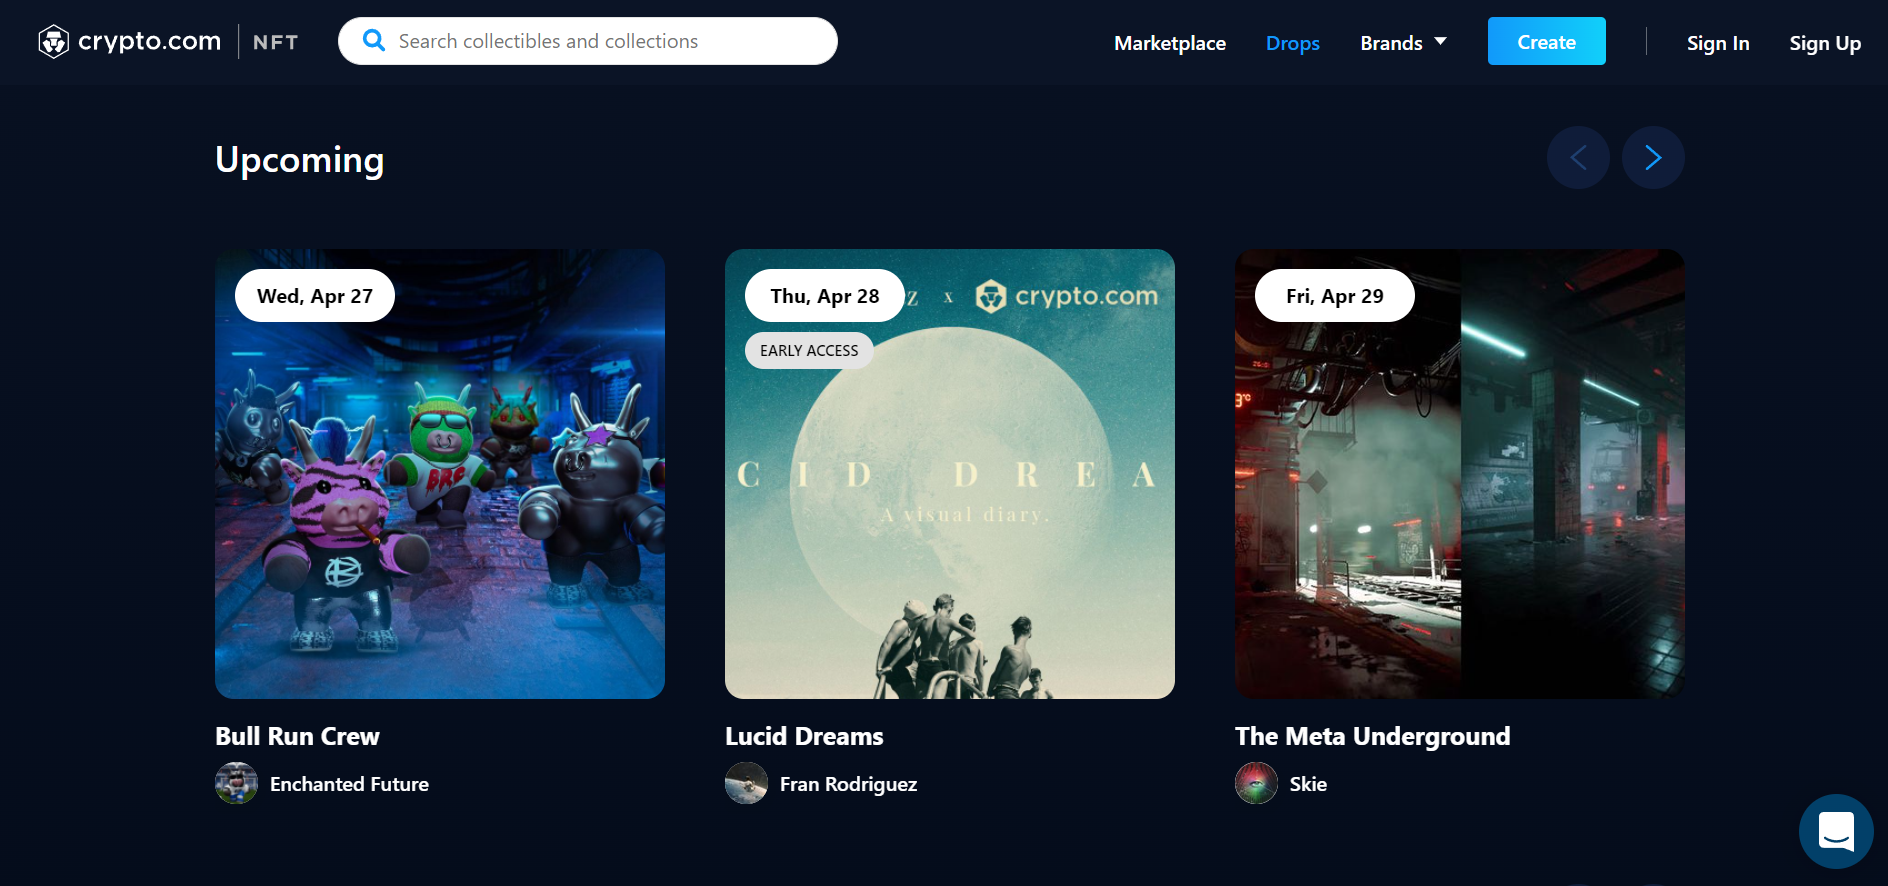Click the Wed, Apr 27 date badge
Image resolution: width=1888 pixels, height=886 pixels.
coord(315,296)
